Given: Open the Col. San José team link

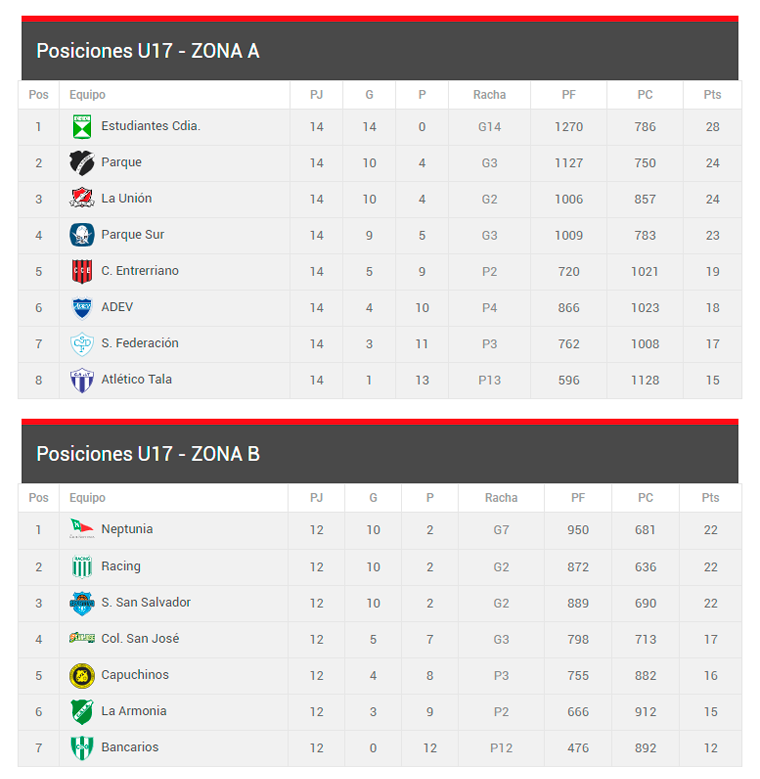Looking at the screenshot, I should (x=140, y=639).
